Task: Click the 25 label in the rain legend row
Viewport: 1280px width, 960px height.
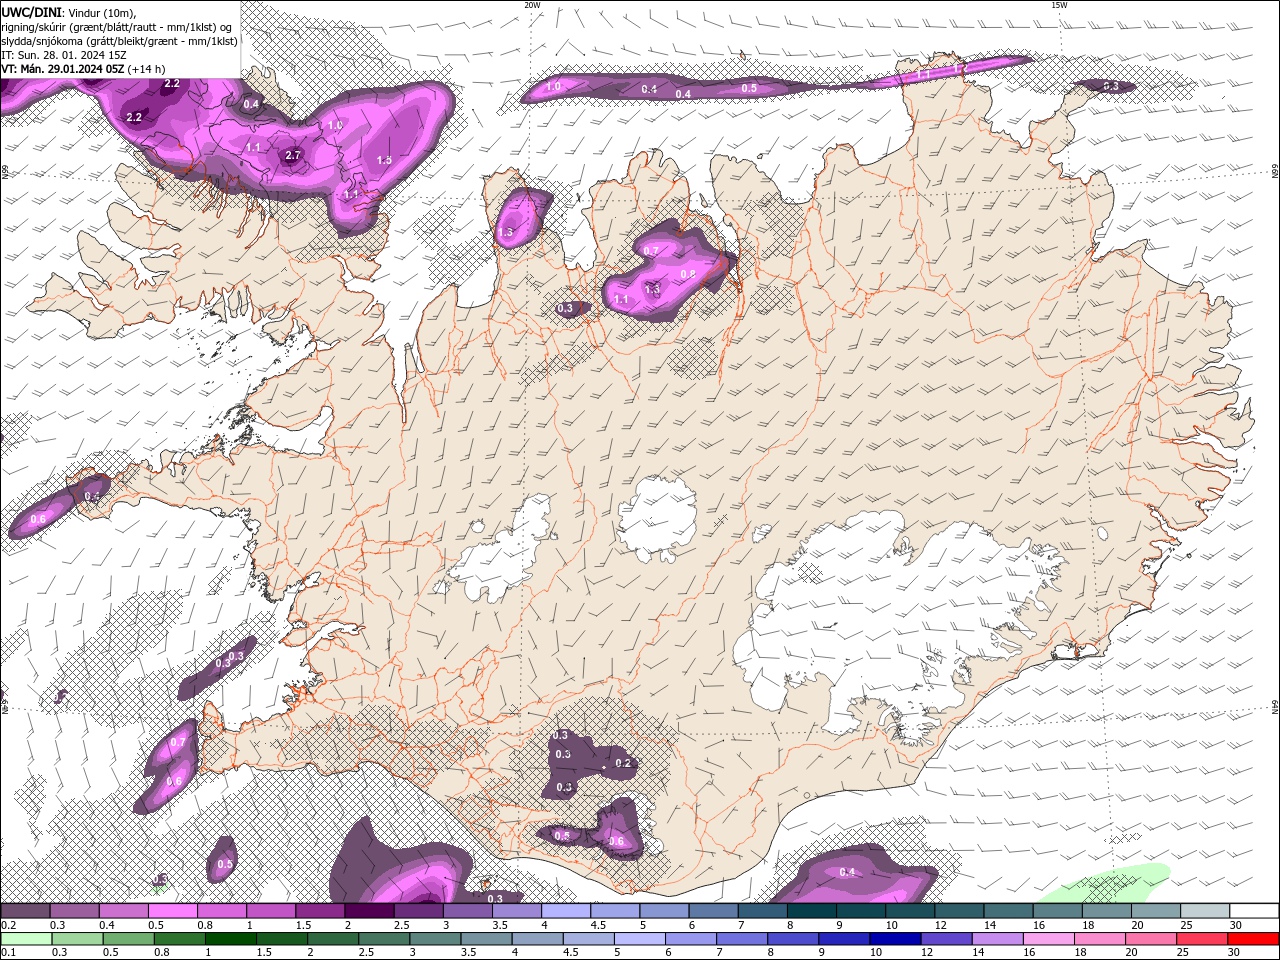Action: (1182, 953)
